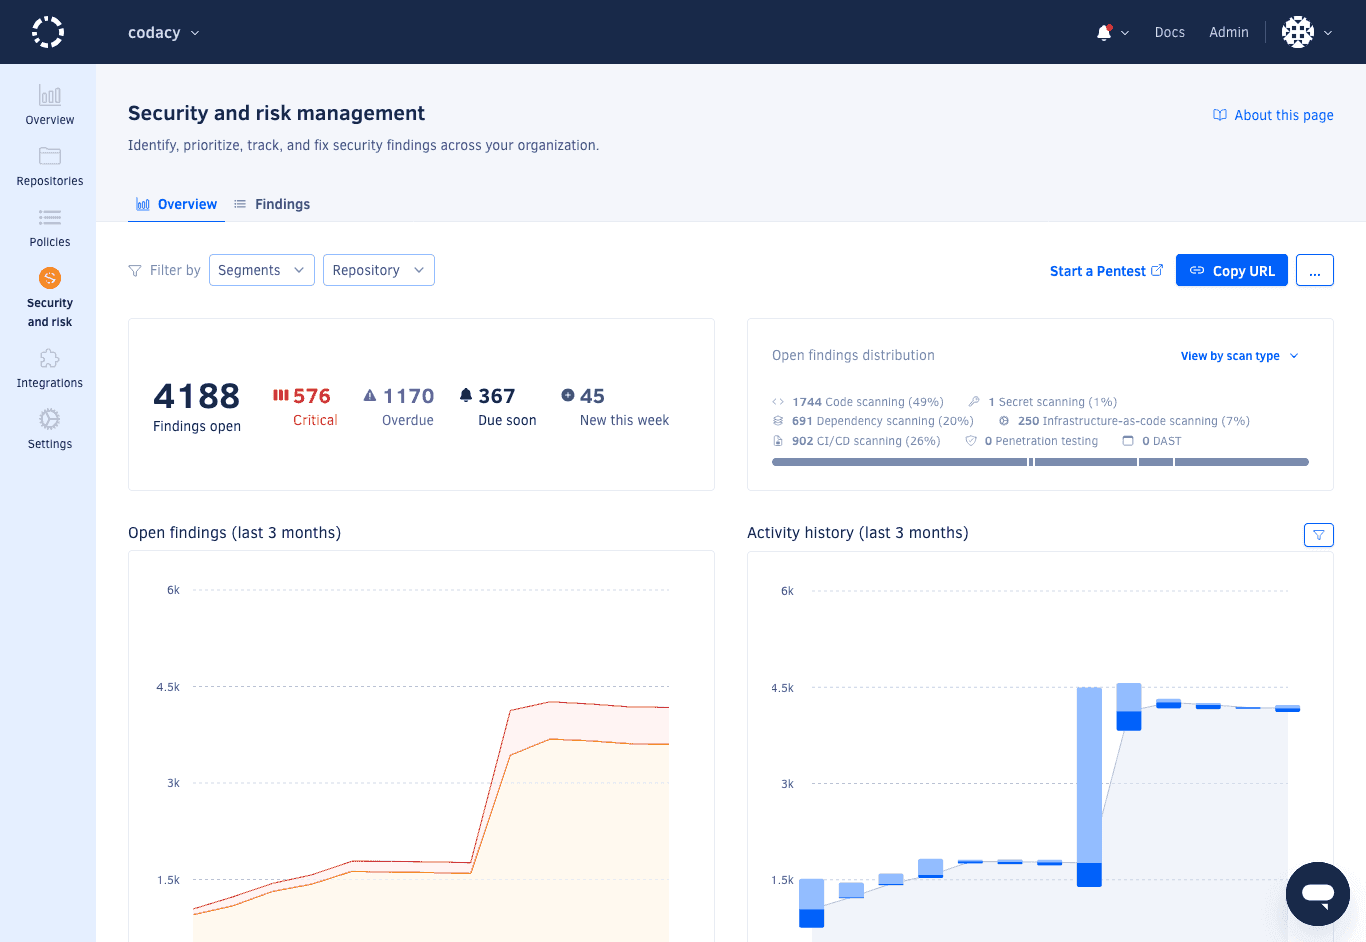The width and height of the screenshot is (1366, 942).
Task: Open the View by scan type dropdown
Action: (x=1238, y=355)
